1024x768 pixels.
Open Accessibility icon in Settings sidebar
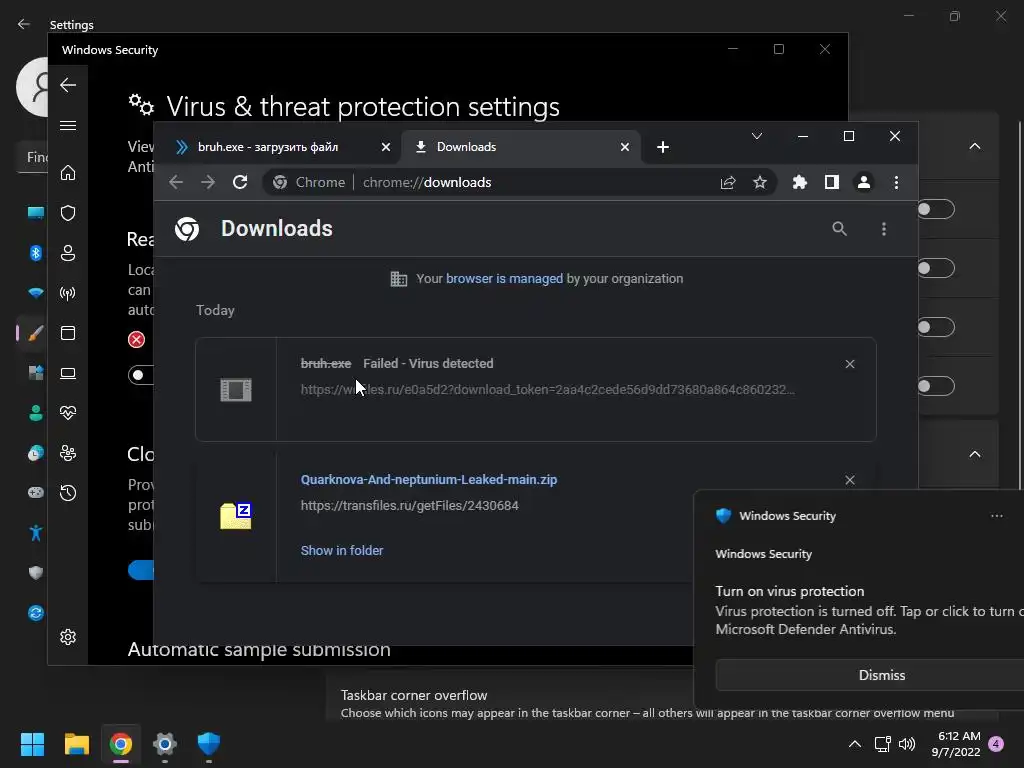[x=36, y=533]
